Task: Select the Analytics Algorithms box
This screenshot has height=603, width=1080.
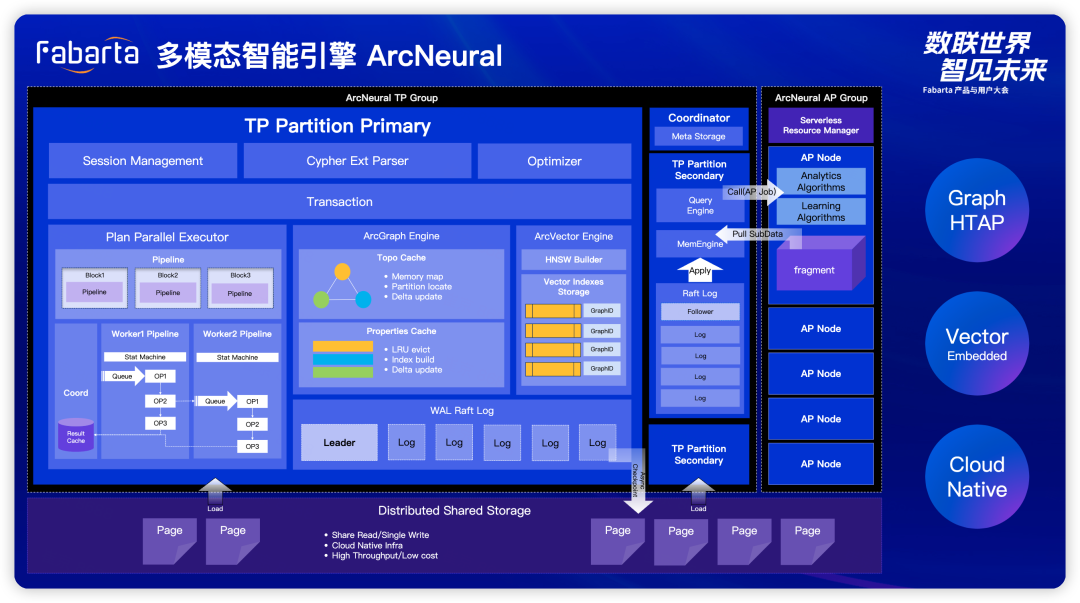Action: 821,181
